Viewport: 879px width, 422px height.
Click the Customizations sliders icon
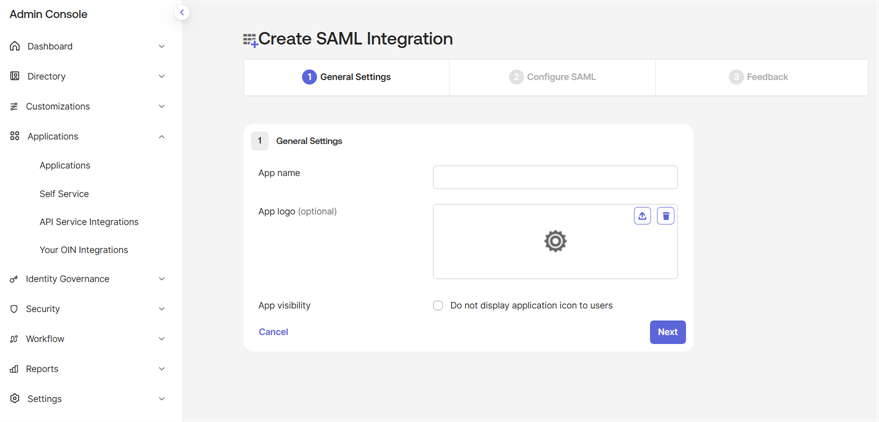15,106
